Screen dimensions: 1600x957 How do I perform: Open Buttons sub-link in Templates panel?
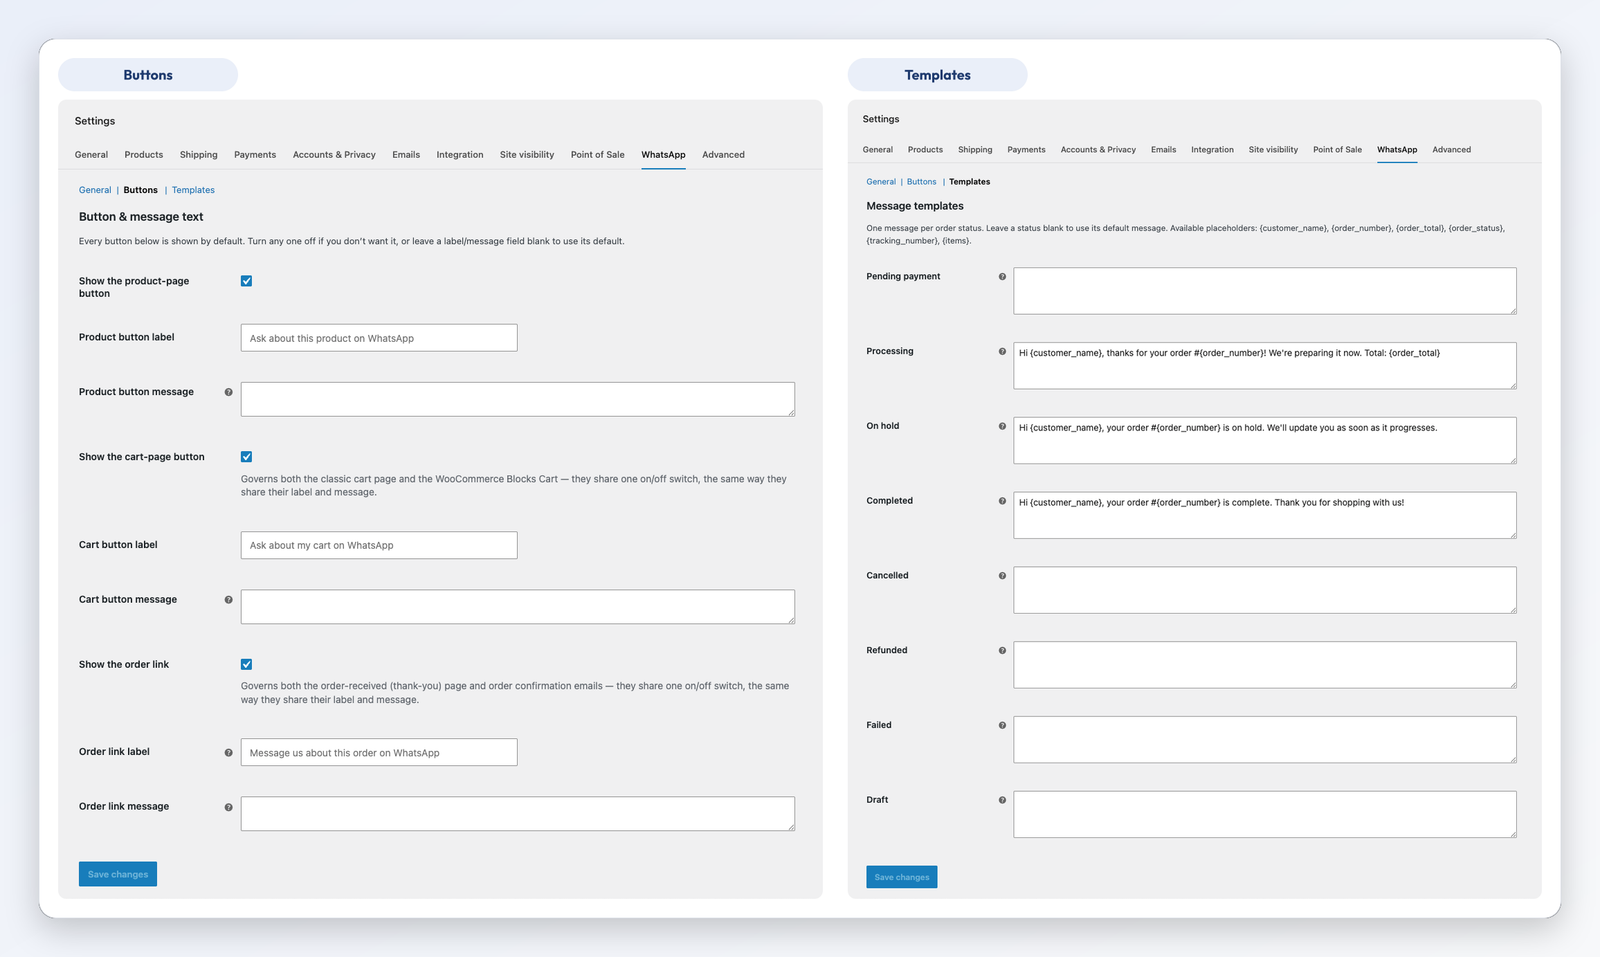click(x=922, y=182)
